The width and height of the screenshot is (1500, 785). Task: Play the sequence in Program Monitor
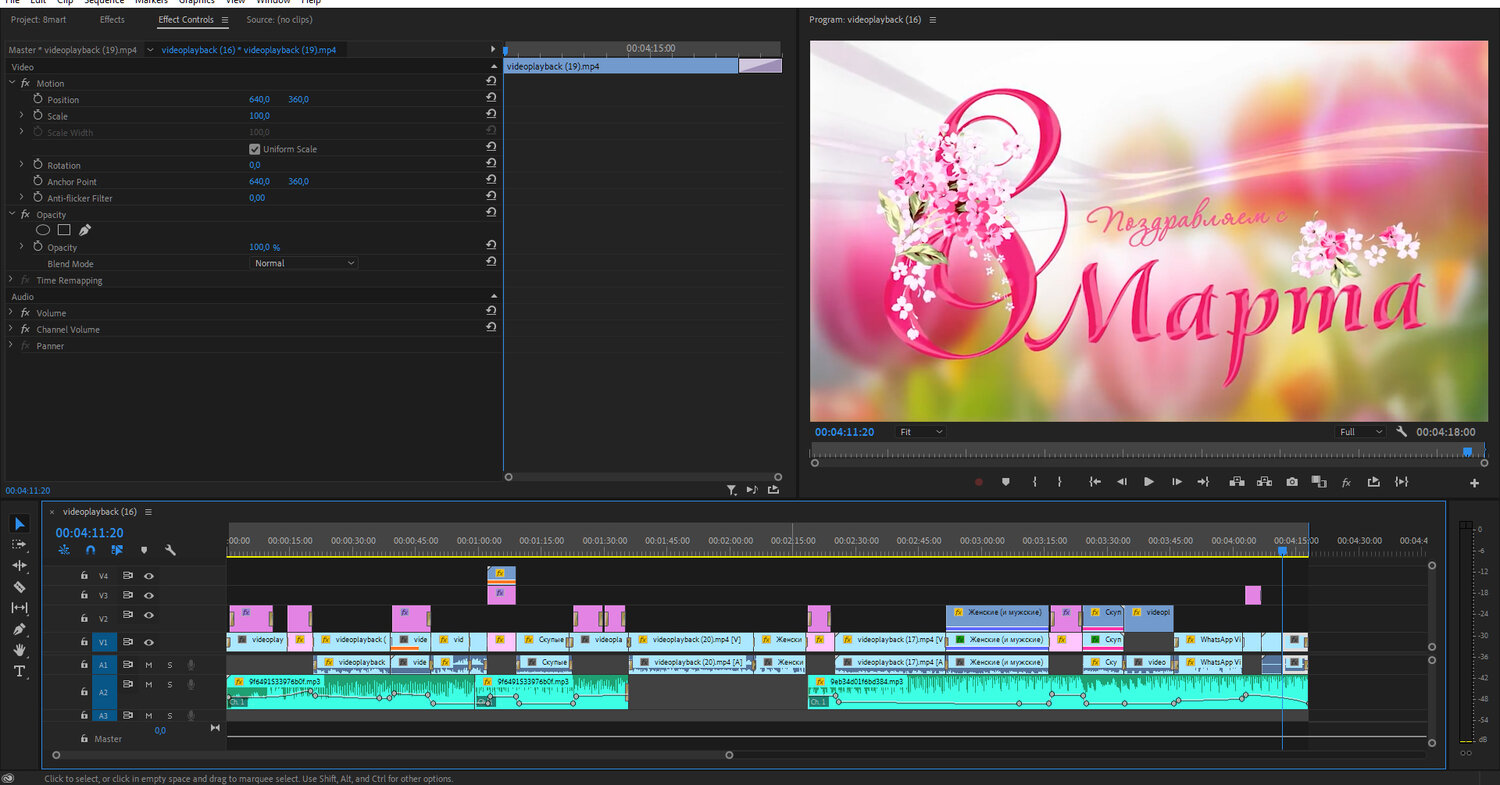pyautogui.click(x=1148, y=482)
